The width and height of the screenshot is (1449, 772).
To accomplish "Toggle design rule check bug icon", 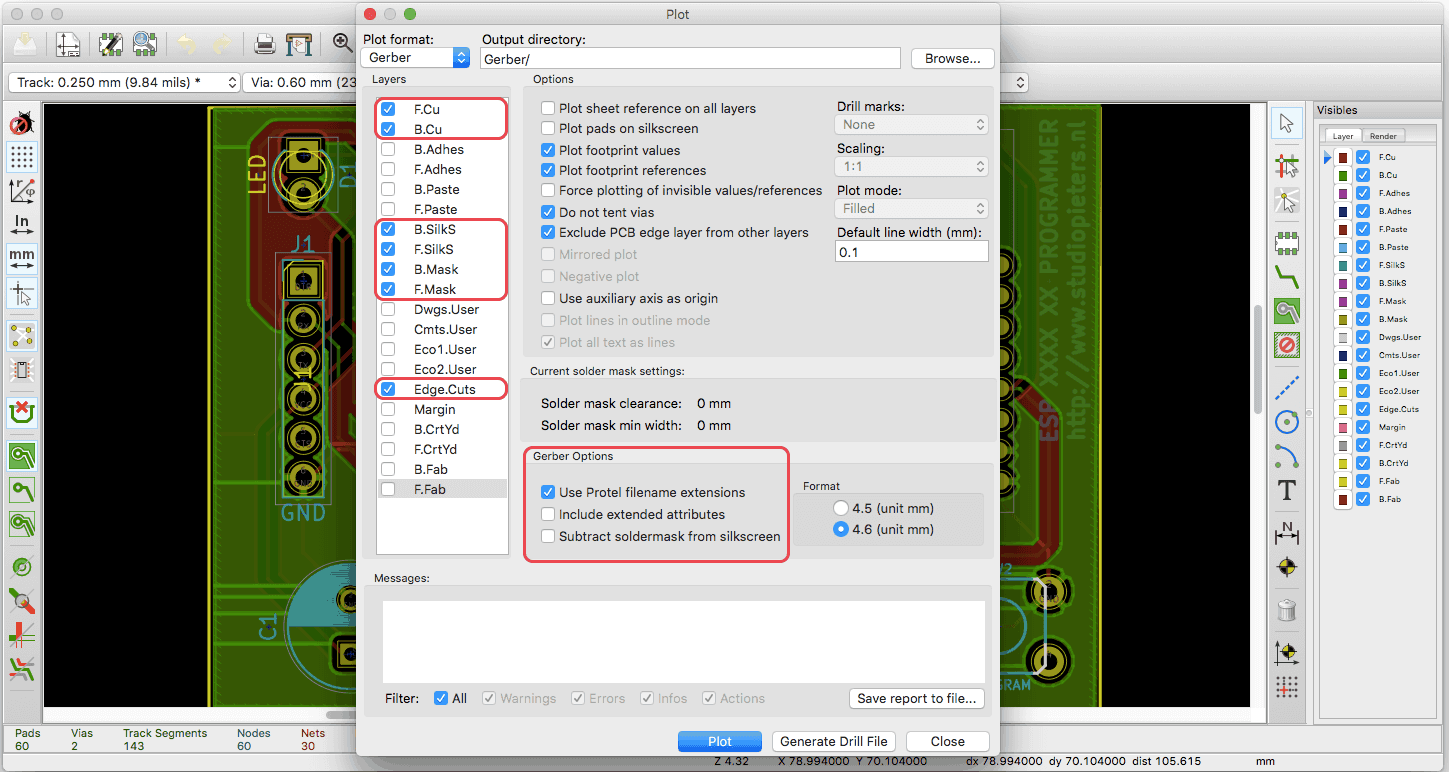I will pyautogui.click(x=22, y=124).
